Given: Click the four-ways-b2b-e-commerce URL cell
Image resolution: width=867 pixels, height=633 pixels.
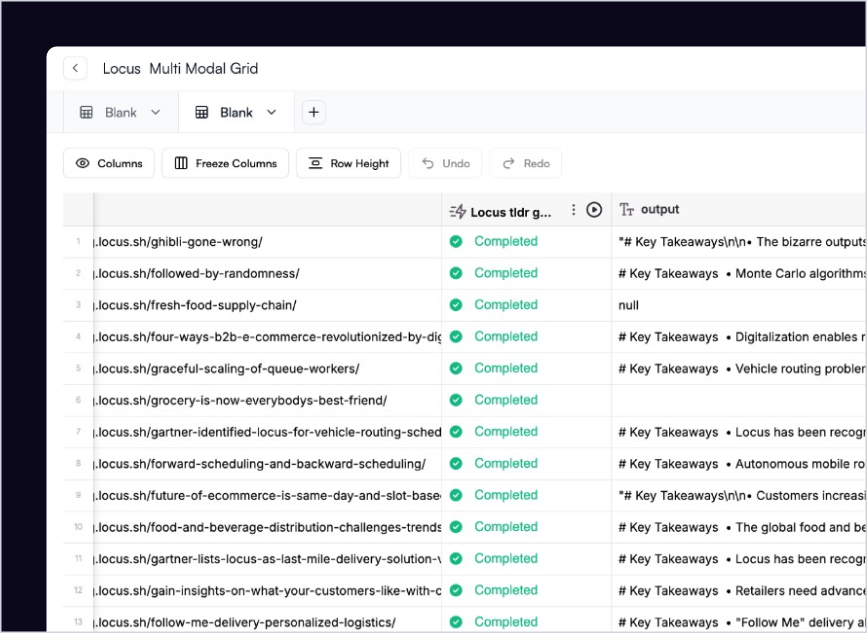Looking at the screenshot, I should tap(268, 337).
